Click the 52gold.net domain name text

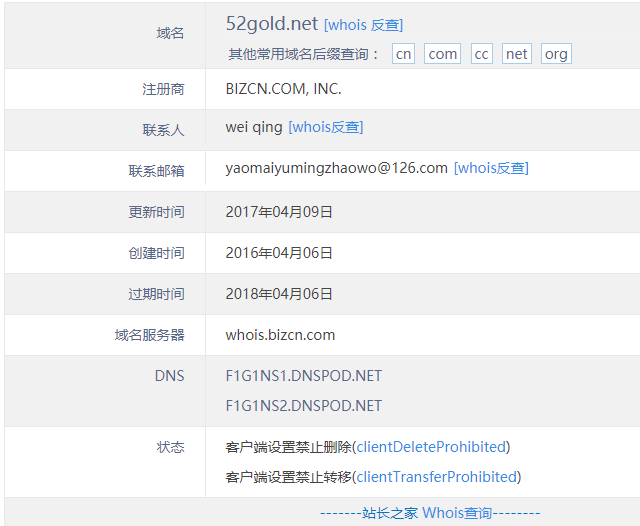271,24
